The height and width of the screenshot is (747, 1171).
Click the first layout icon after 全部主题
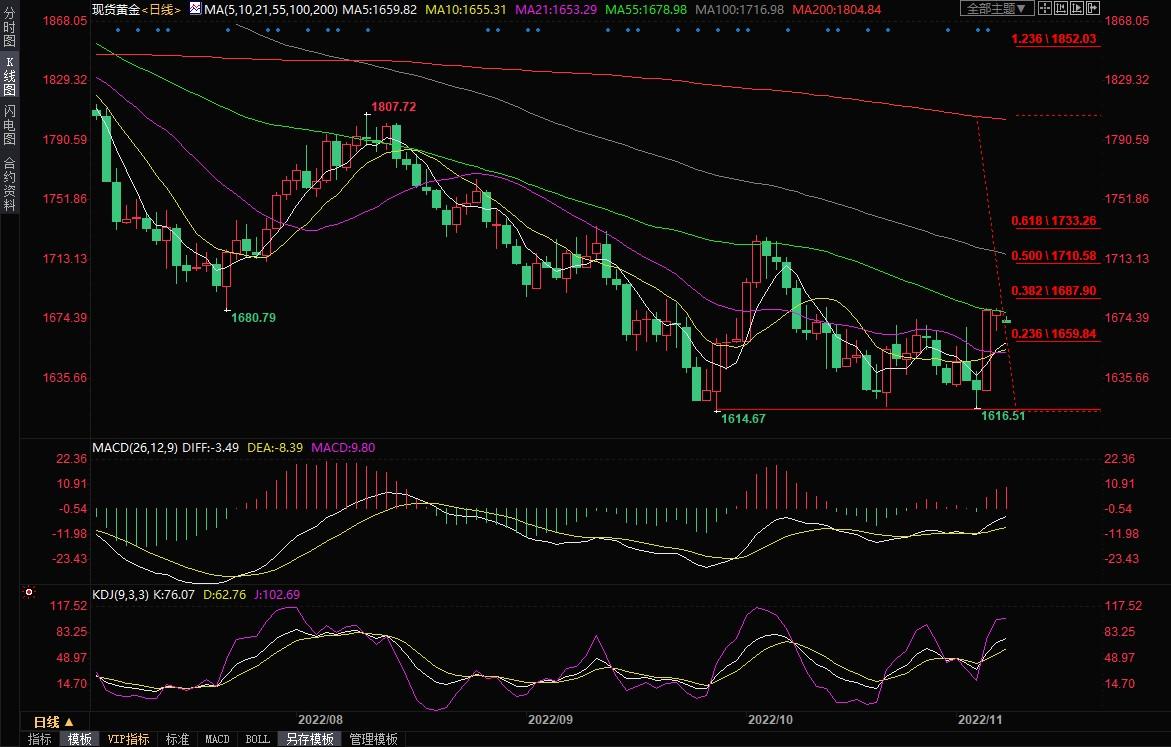click(1045, 8)
